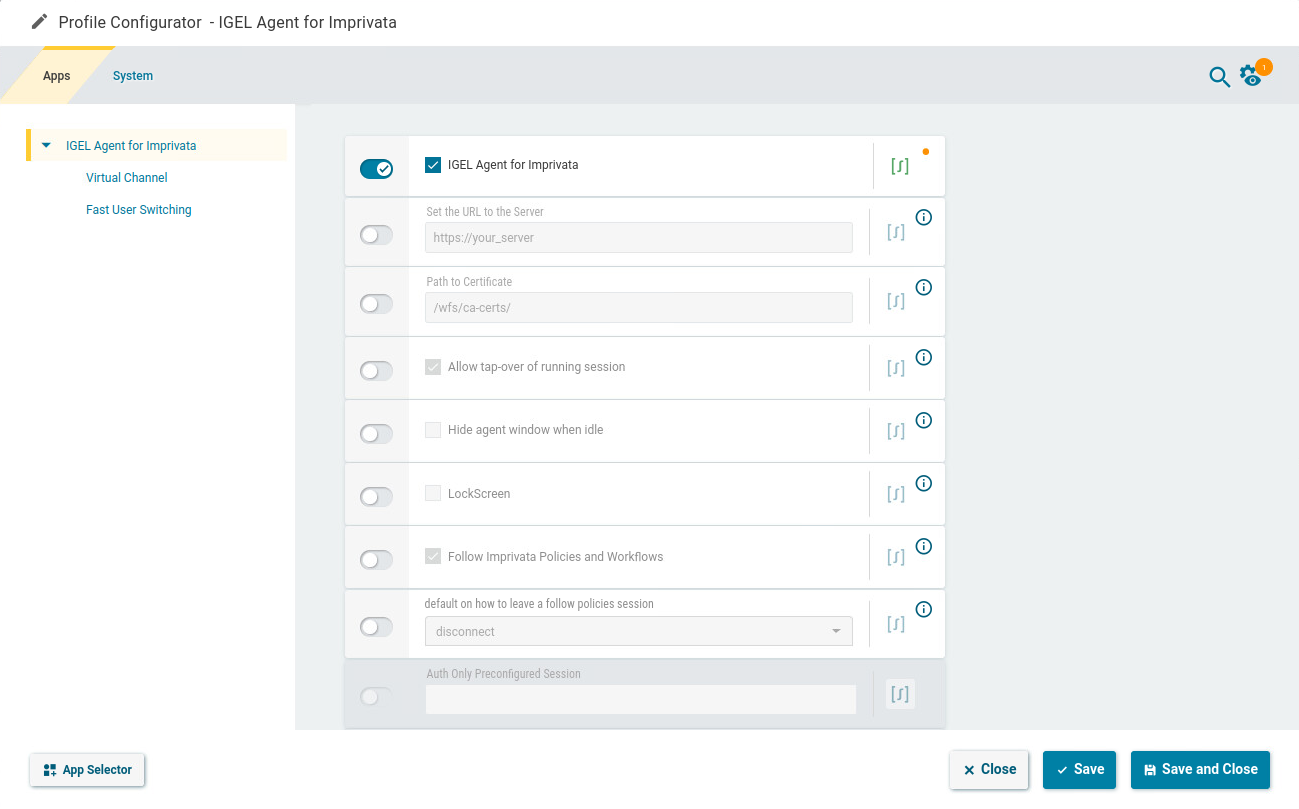Show info for Hide agent window when idle
The height and width of the screenshot is (809, 1299).
924,420
